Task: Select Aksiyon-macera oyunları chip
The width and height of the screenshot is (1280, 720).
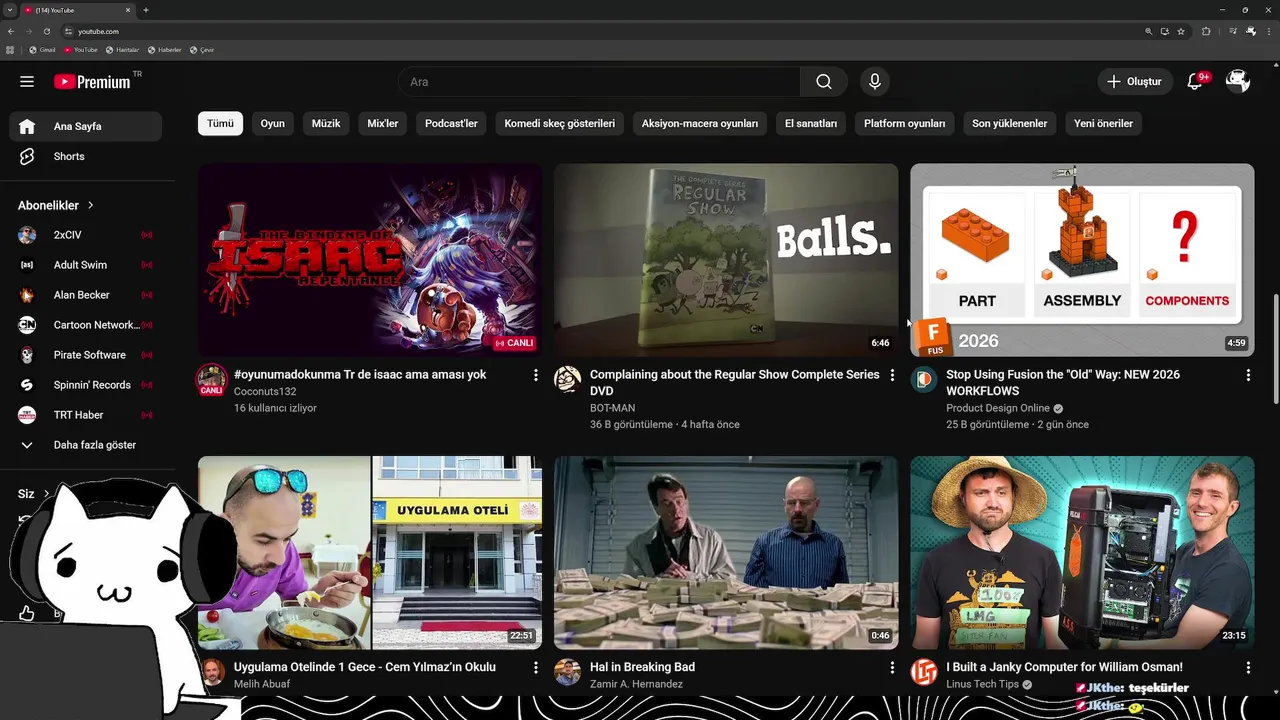Action: point(700,124)
